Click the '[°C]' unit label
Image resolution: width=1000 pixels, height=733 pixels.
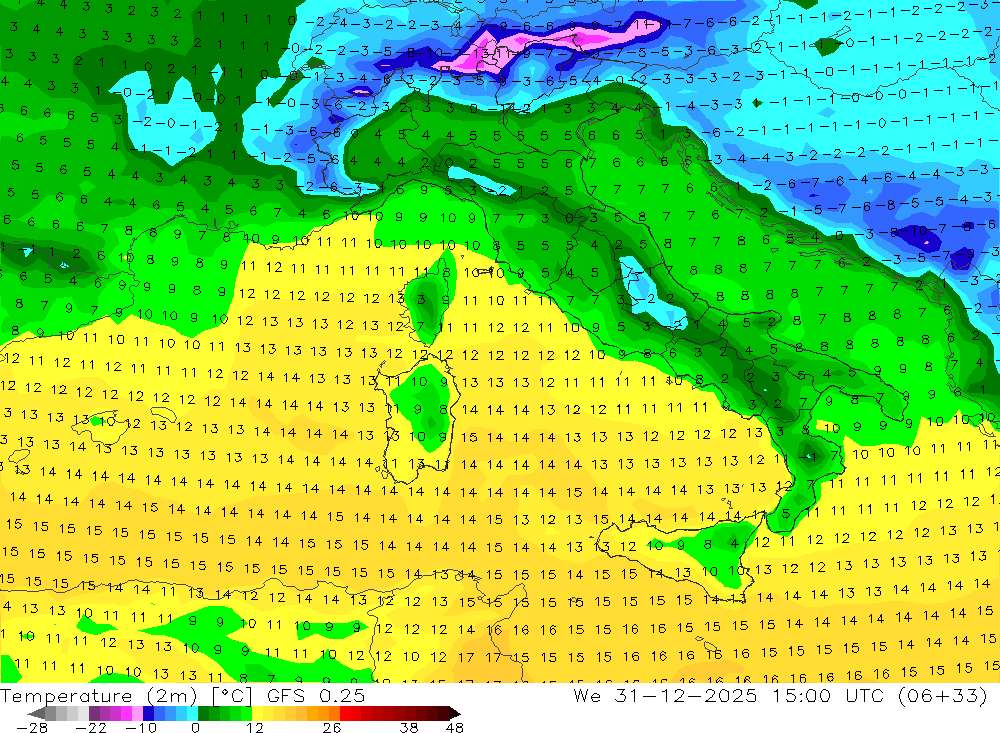pos(232,696)
